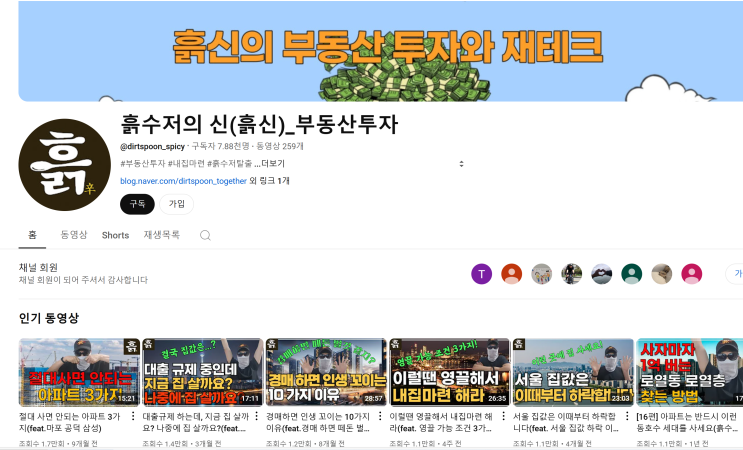The image size is (743, 450).
Task: Click the channel search magnifier icon
Action: click(x=205, y=235)
